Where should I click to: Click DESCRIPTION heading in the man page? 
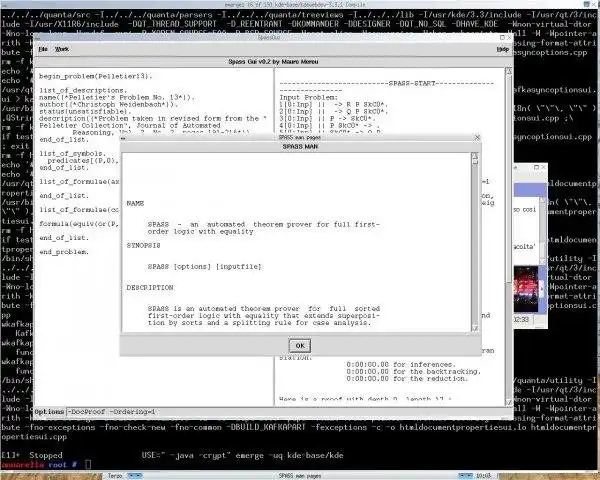150,287
